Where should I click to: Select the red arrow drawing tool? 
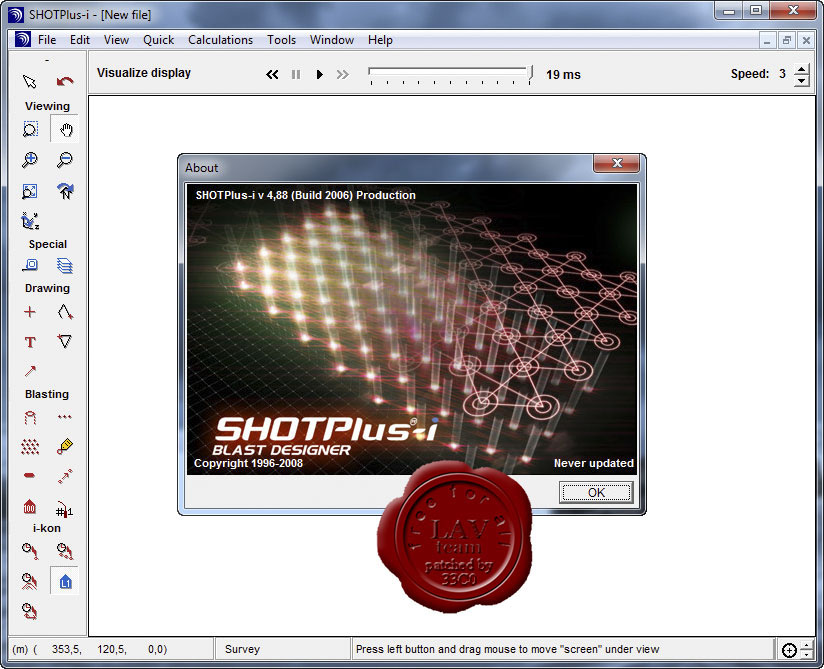30,371
